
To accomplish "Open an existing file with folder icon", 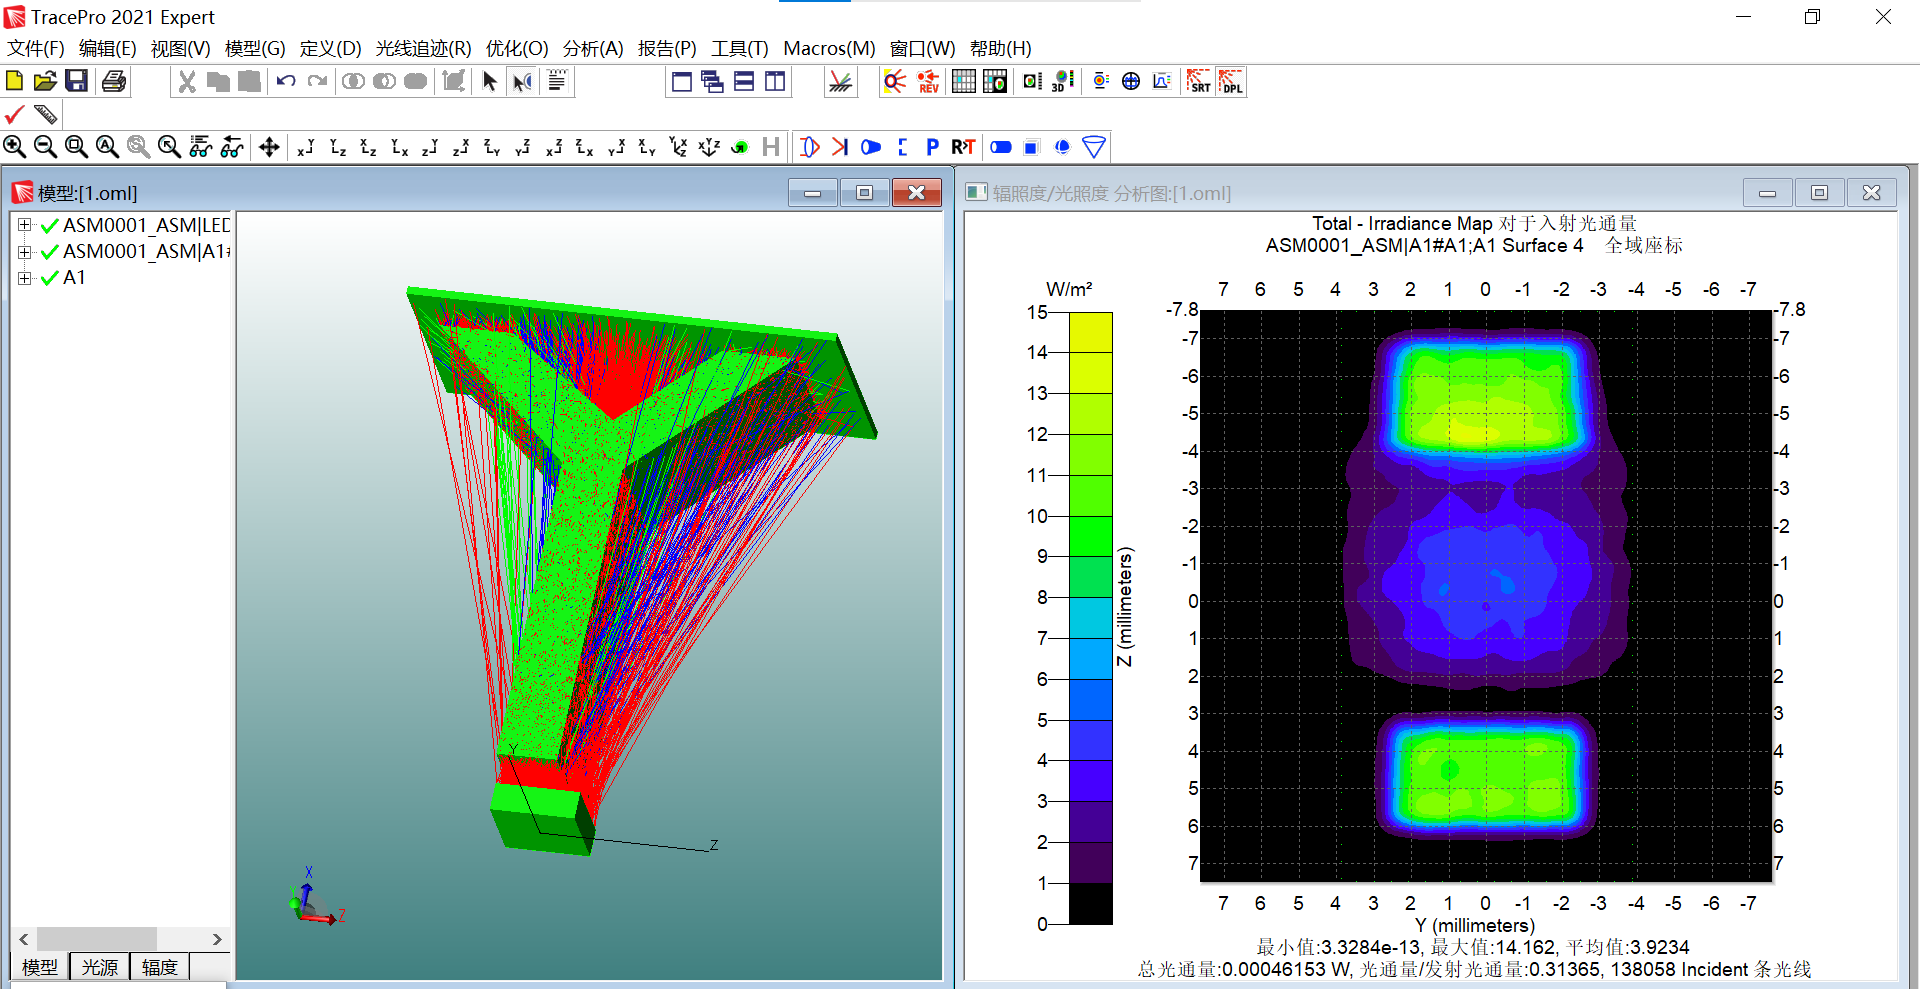I will click(45, 81).
